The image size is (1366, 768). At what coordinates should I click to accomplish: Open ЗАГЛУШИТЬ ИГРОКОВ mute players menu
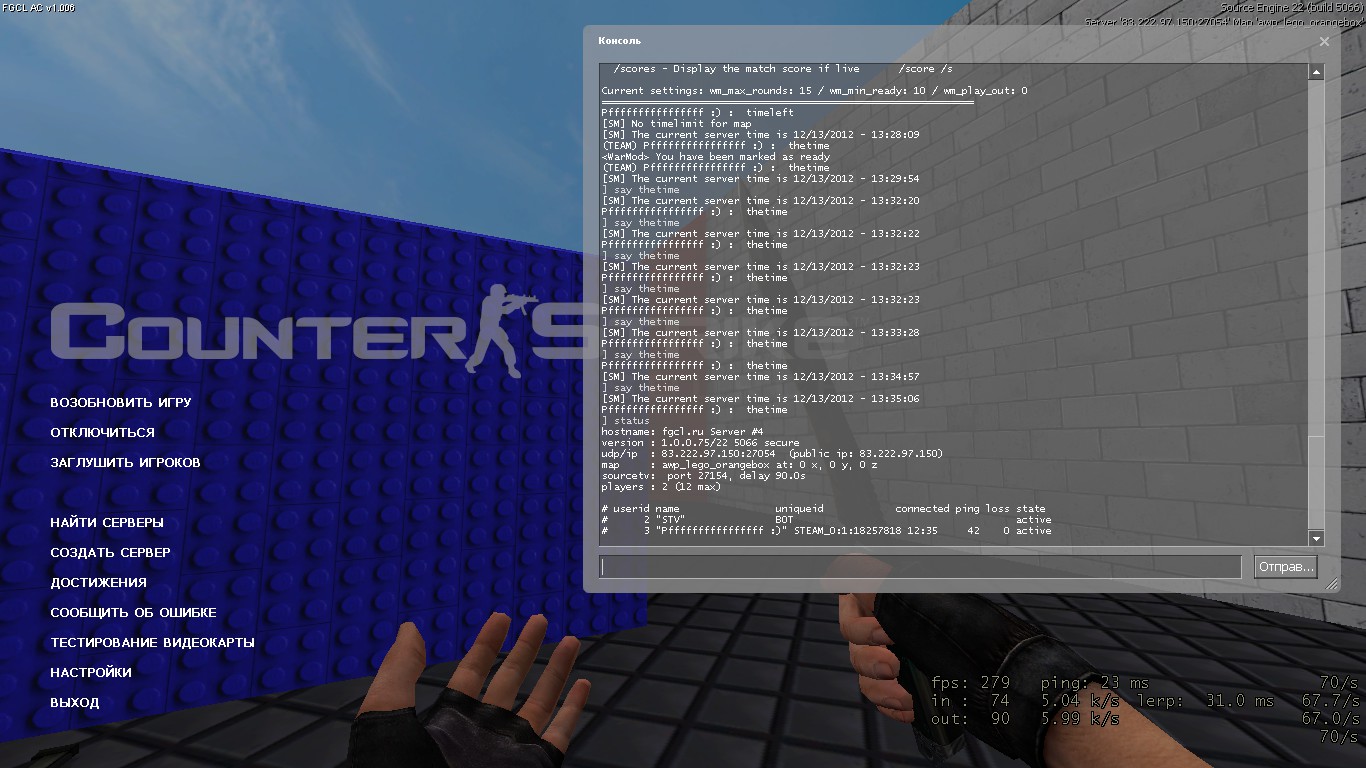pos(126,463)
